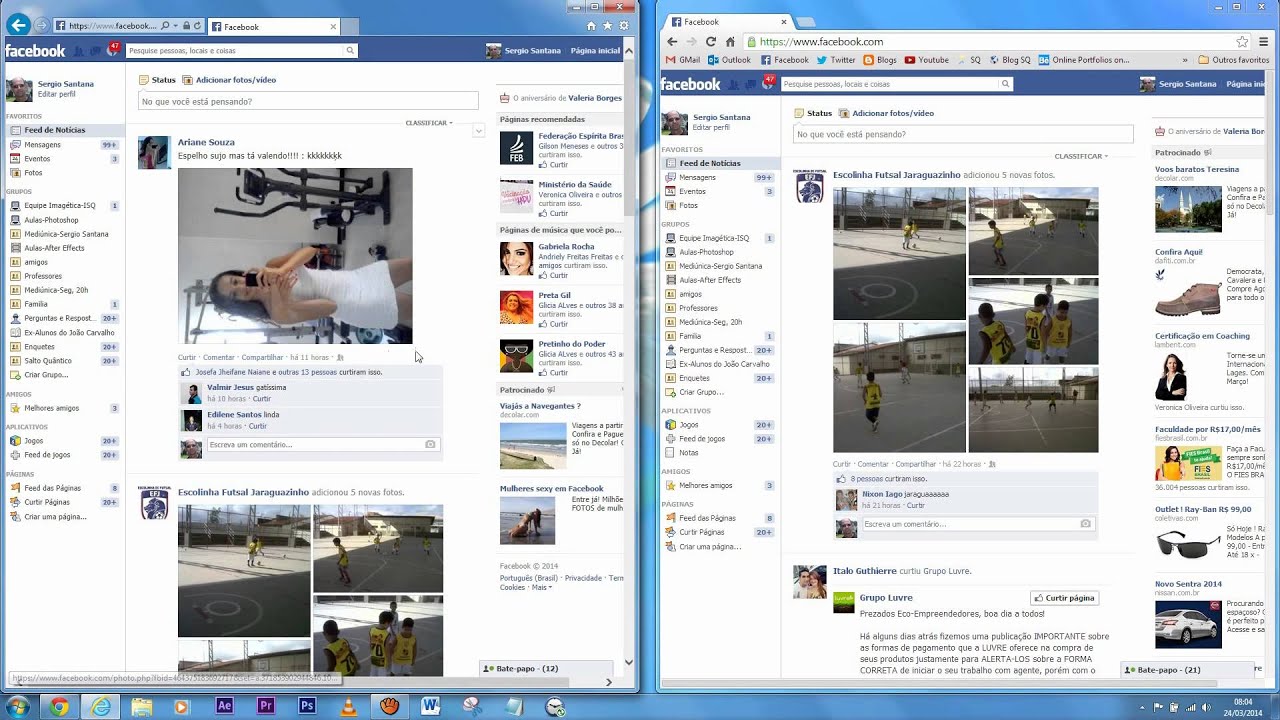Open Windows Start menu

coord(18,706)
